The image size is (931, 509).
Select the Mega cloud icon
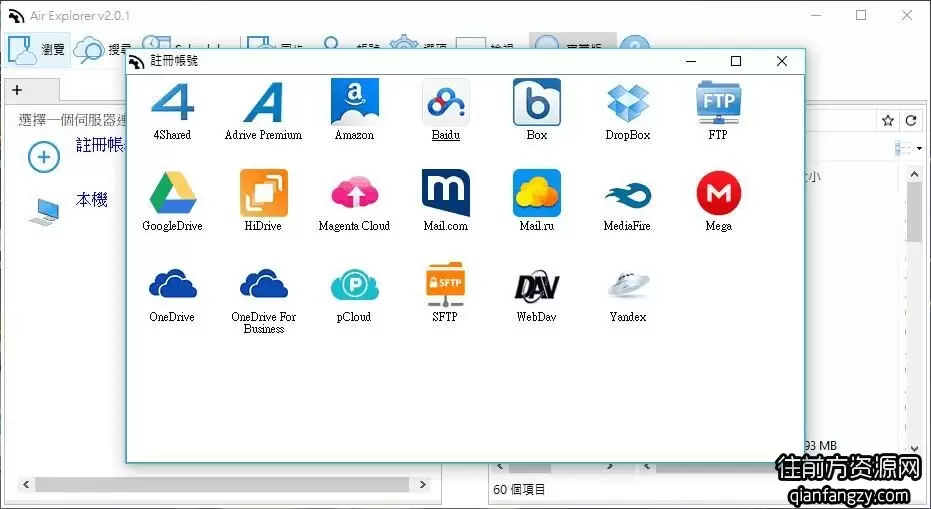tap(718, 201)
